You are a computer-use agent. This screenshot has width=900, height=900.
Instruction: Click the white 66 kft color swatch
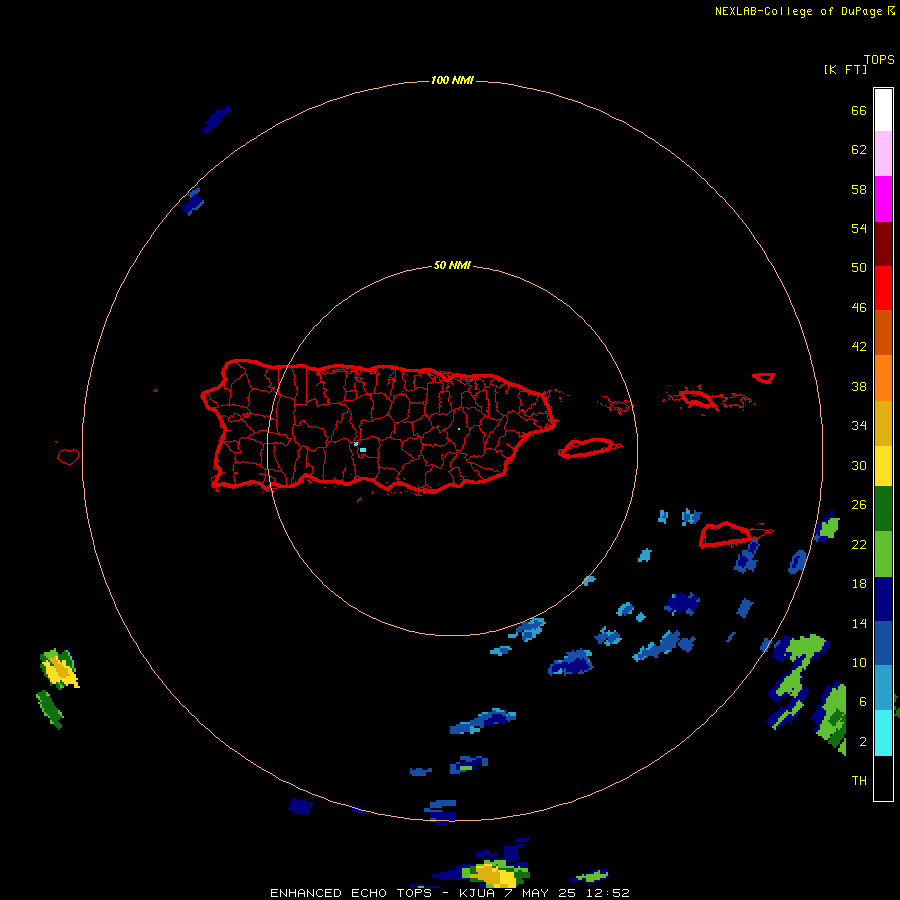point(883,110)
